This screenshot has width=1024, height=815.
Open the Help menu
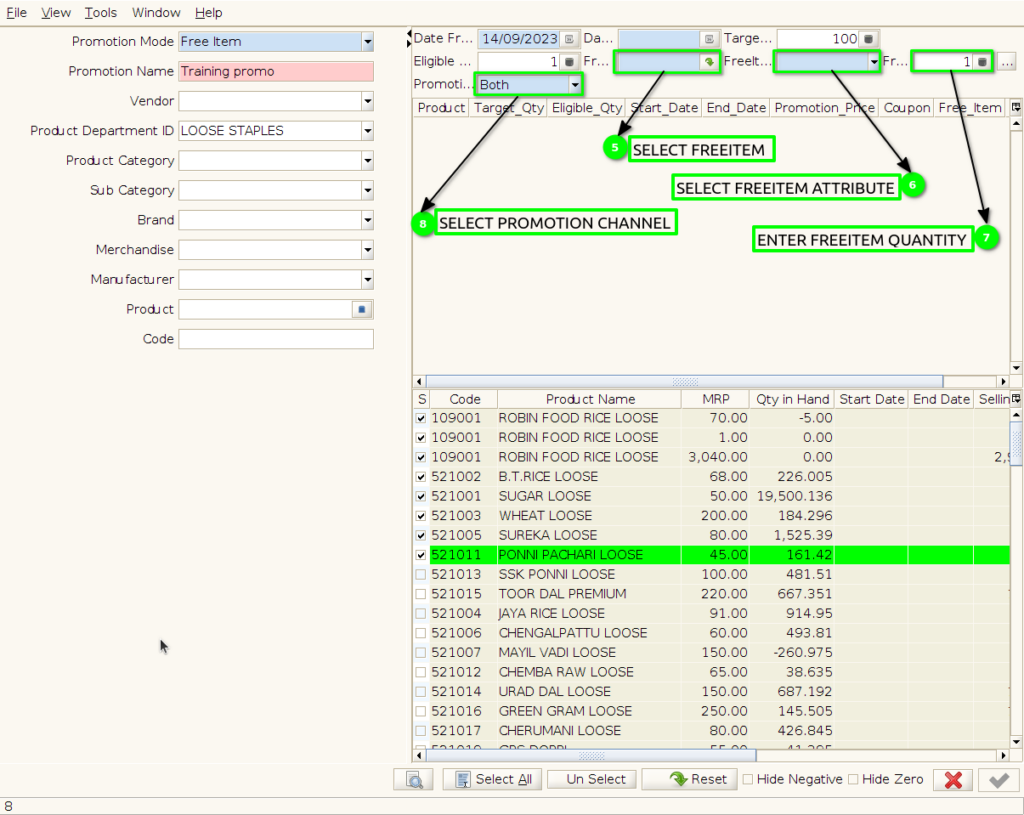tap(208, 12)
